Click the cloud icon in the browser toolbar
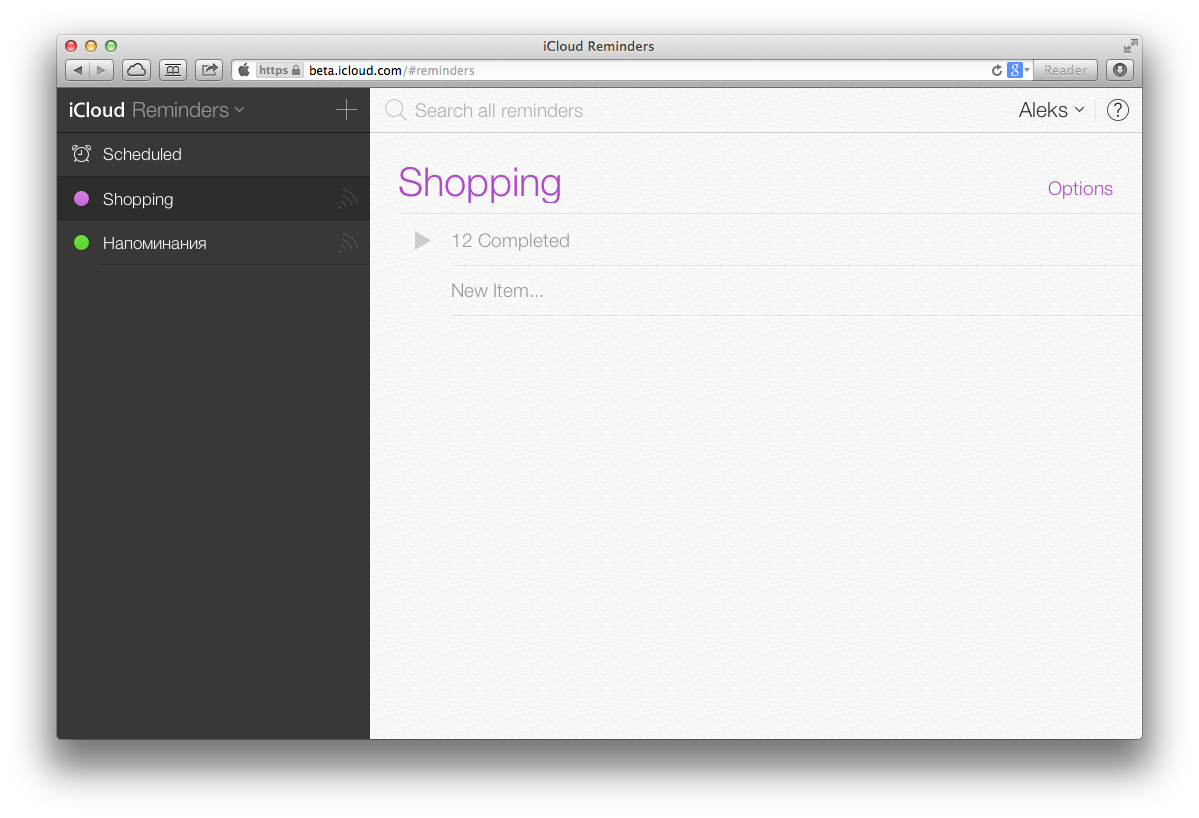 [x=136, y=70]
